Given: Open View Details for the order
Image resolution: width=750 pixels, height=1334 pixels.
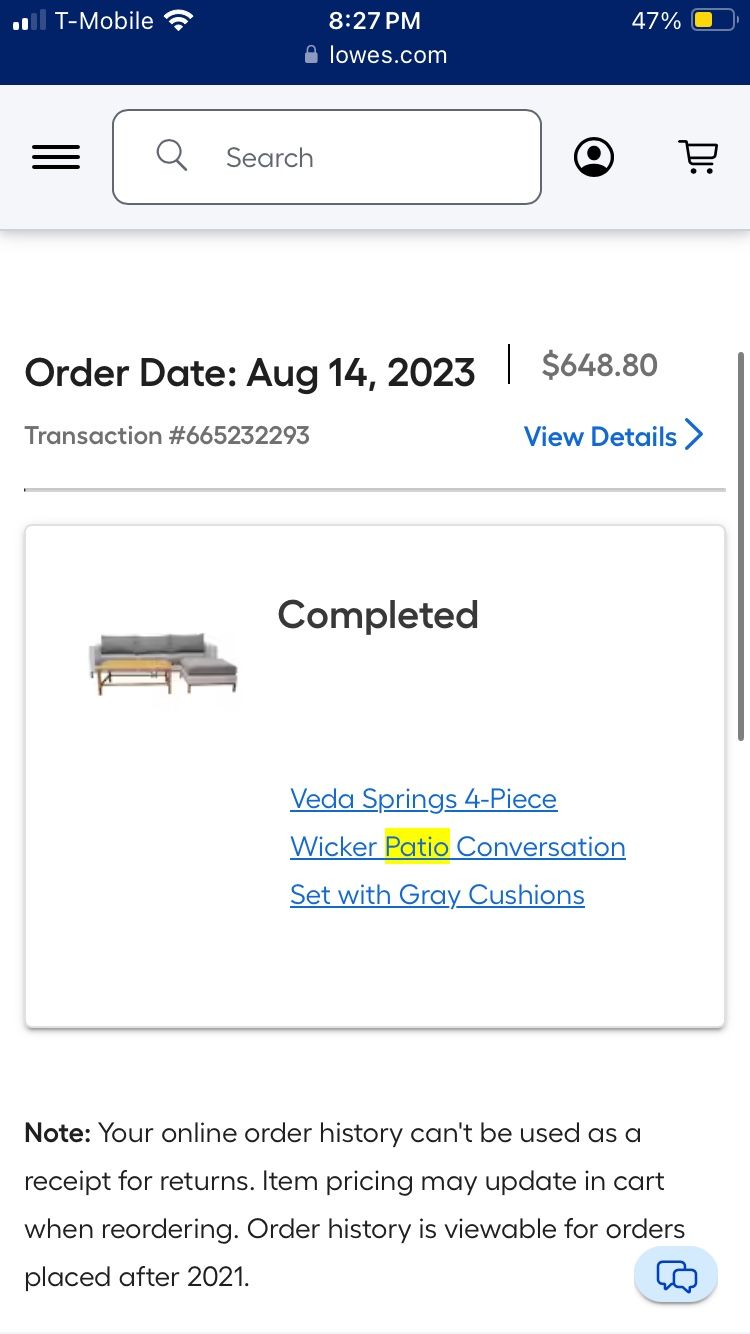Looking at the screenshot, I should (x=614, y=436).
